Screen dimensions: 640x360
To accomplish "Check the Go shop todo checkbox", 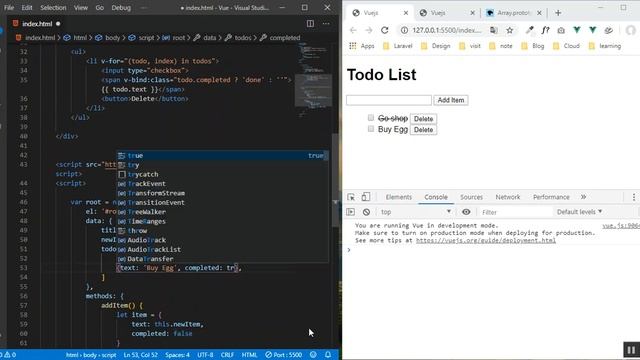I will point(371,118).
